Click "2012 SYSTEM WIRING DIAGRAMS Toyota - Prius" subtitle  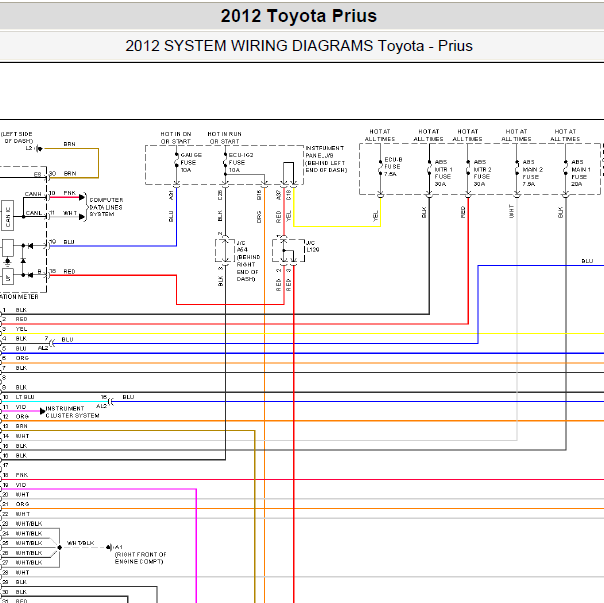299,46
